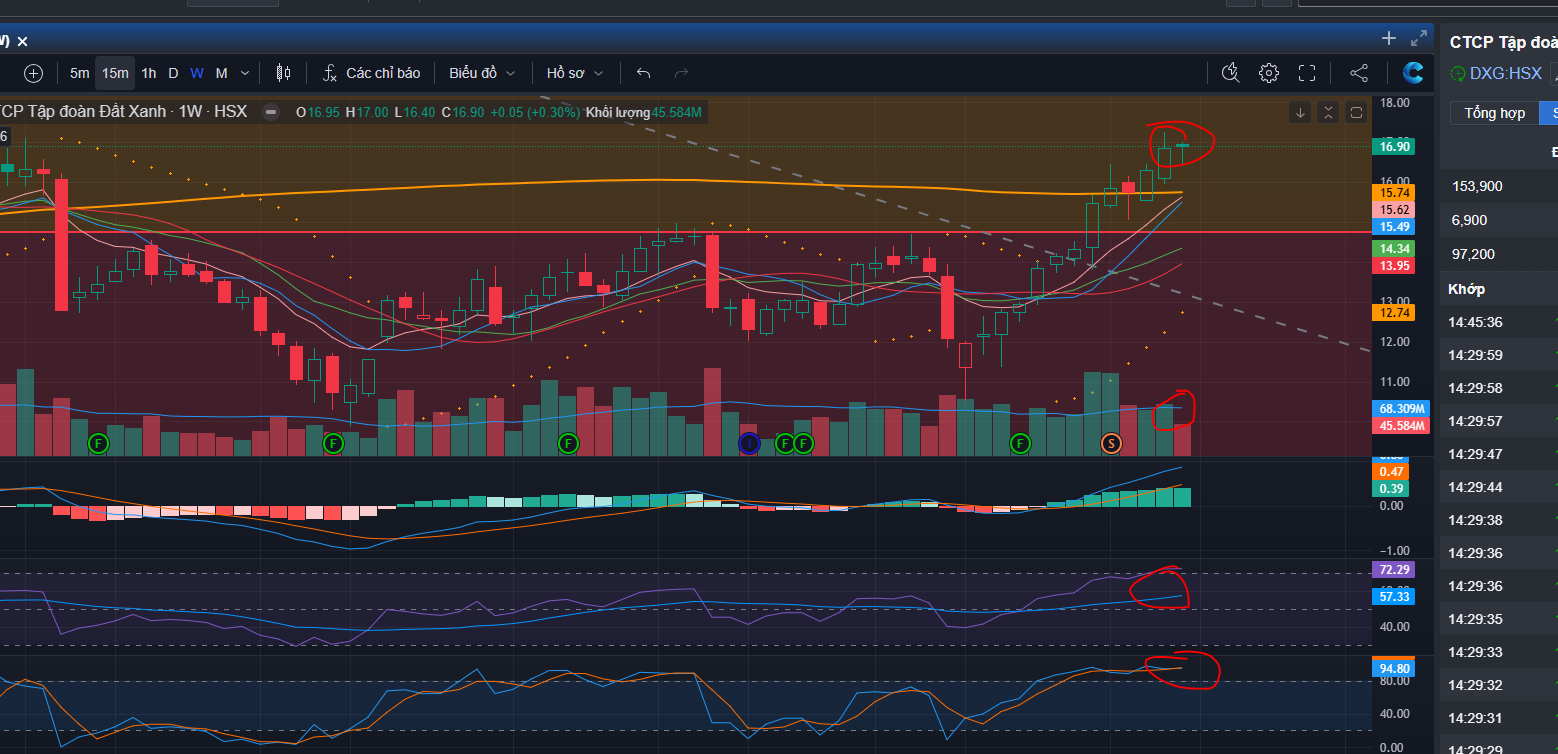This screenshot has width=1558, height=754.
Task: Open the DXG:HSX symbol link
Action: [x=1506, y=73]
